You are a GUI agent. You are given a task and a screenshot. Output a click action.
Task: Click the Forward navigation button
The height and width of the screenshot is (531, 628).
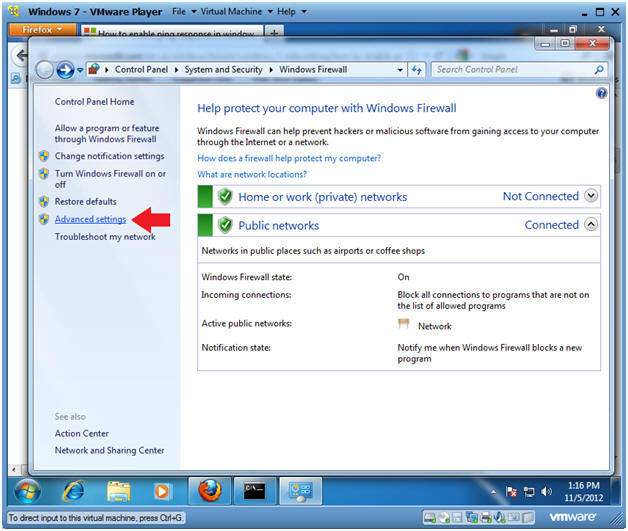coord(65,70)
